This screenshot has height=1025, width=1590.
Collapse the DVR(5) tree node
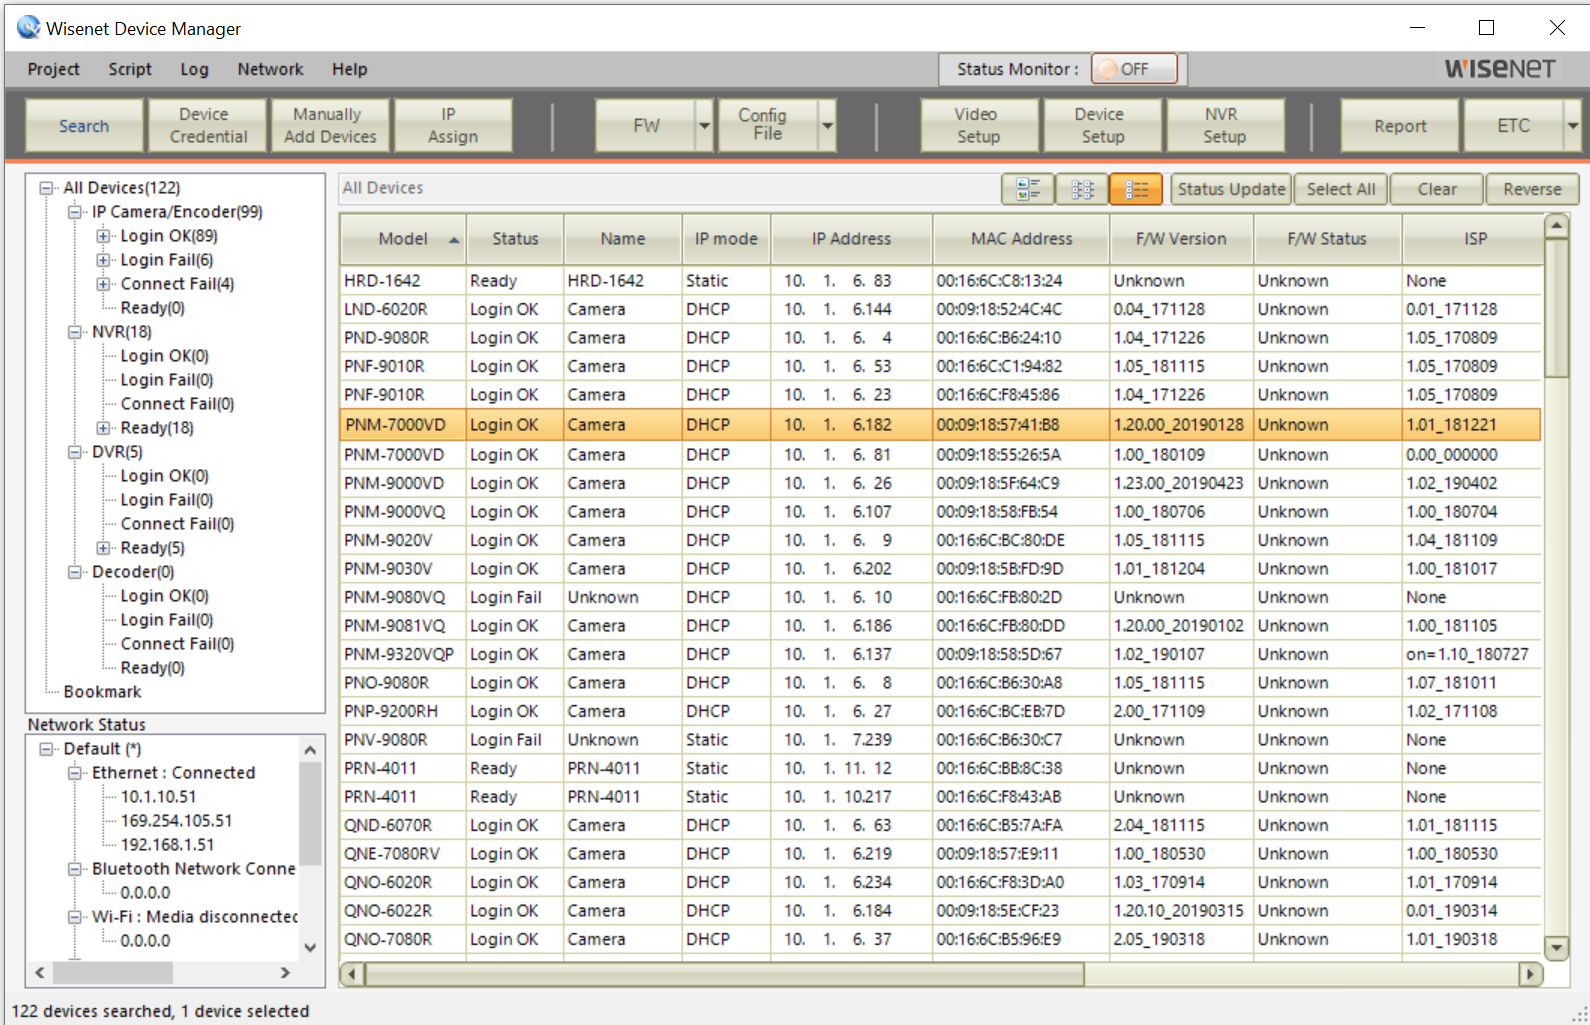point(74,452)
